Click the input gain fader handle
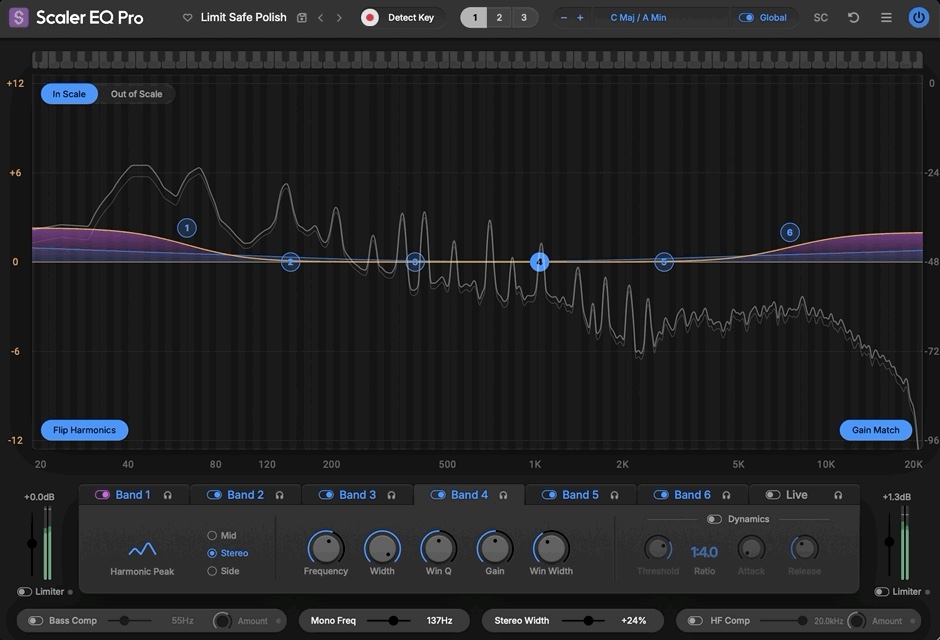 (32, 544)
